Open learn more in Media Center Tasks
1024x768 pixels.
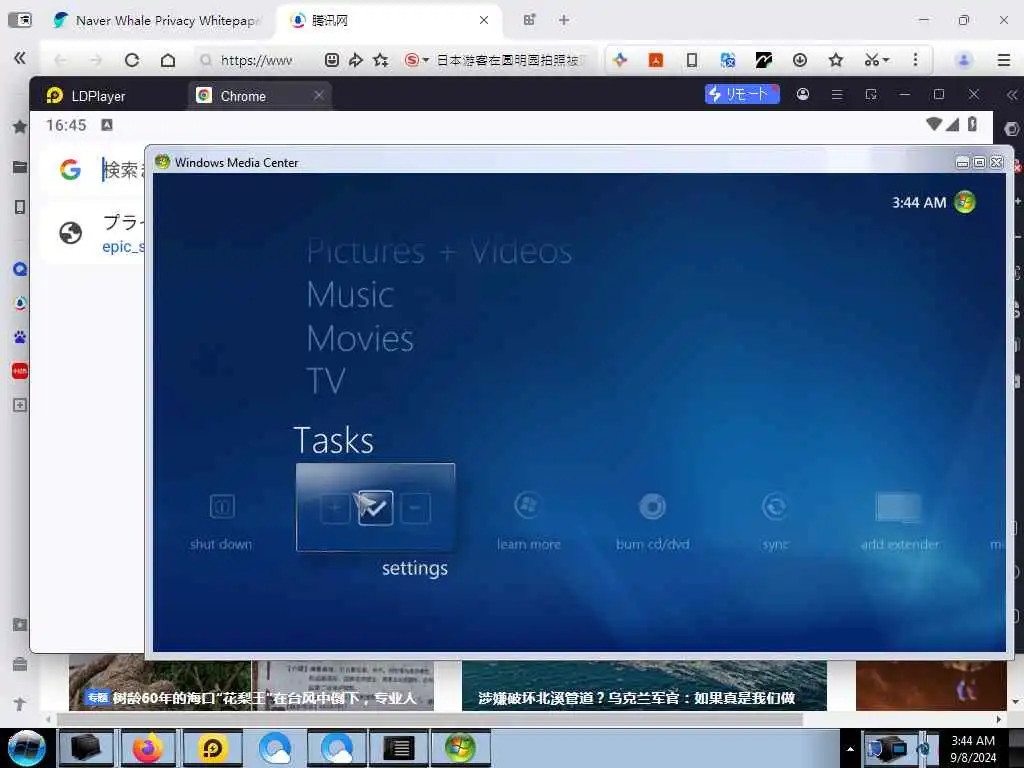[528, 522]
